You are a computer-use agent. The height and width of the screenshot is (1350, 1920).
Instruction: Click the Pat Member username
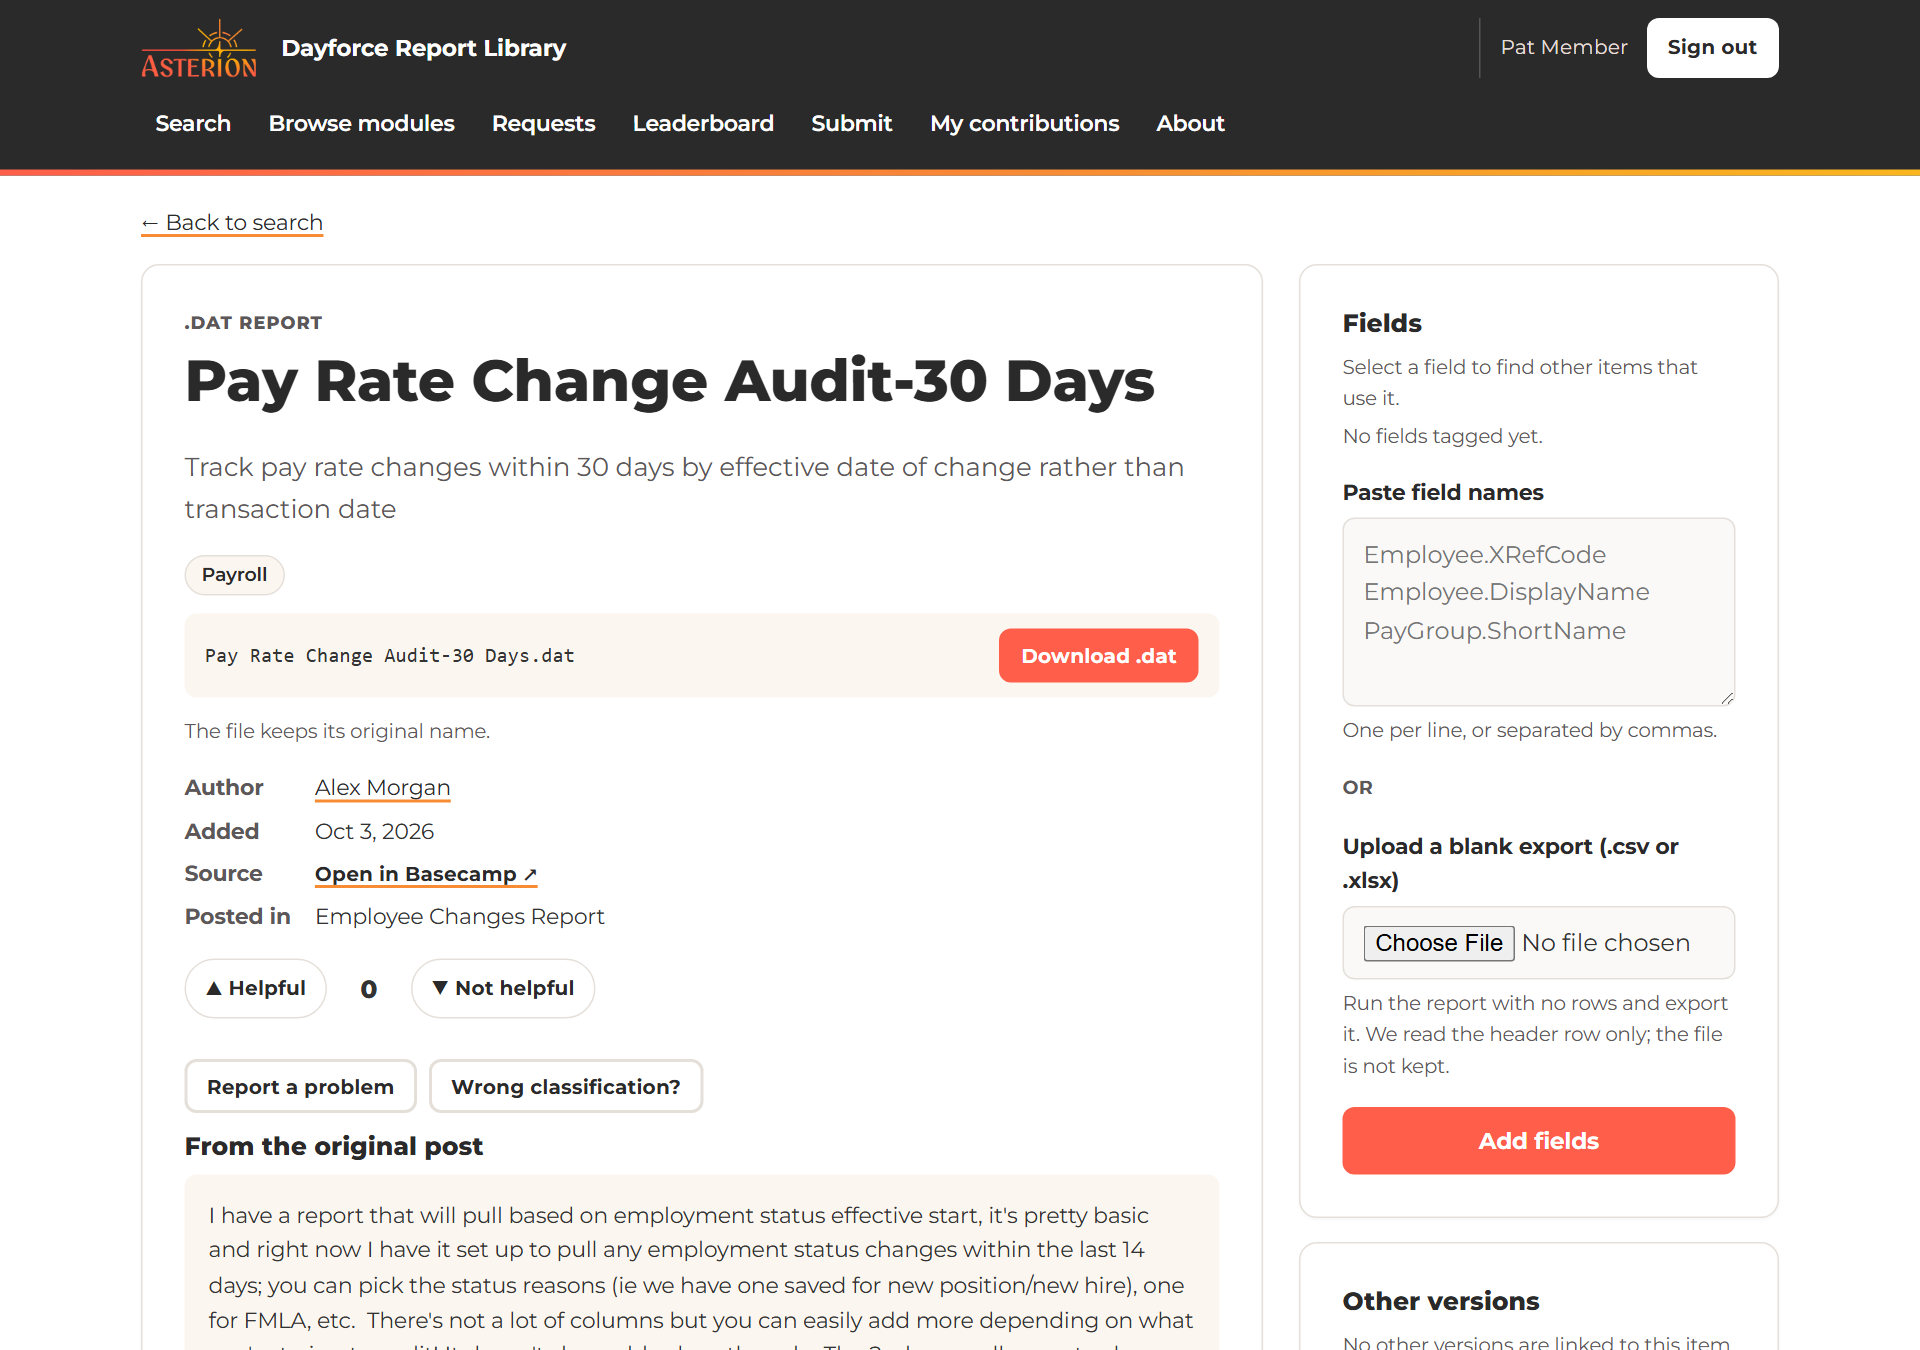[1563, 47]
